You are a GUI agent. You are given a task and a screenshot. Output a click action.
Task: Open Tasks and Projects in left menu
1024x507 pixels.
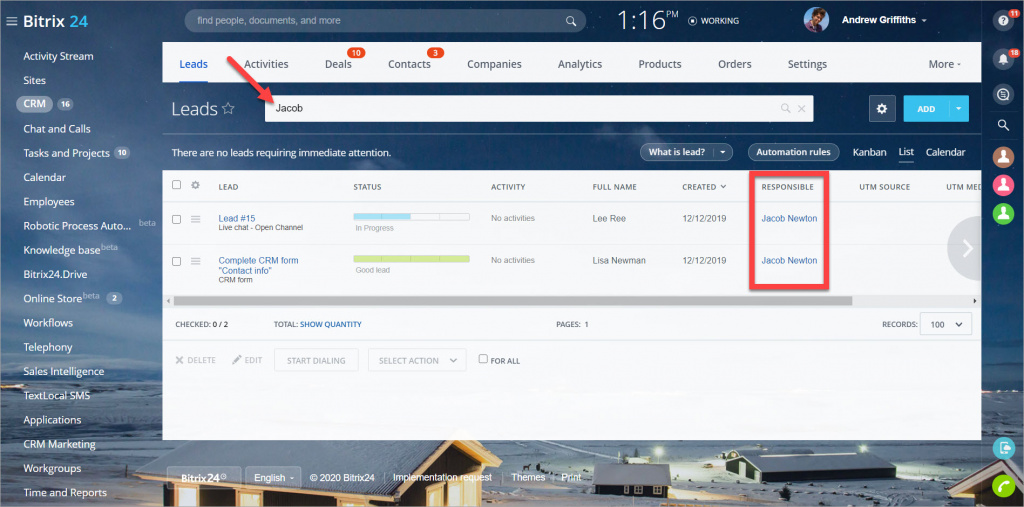(67, 153)
